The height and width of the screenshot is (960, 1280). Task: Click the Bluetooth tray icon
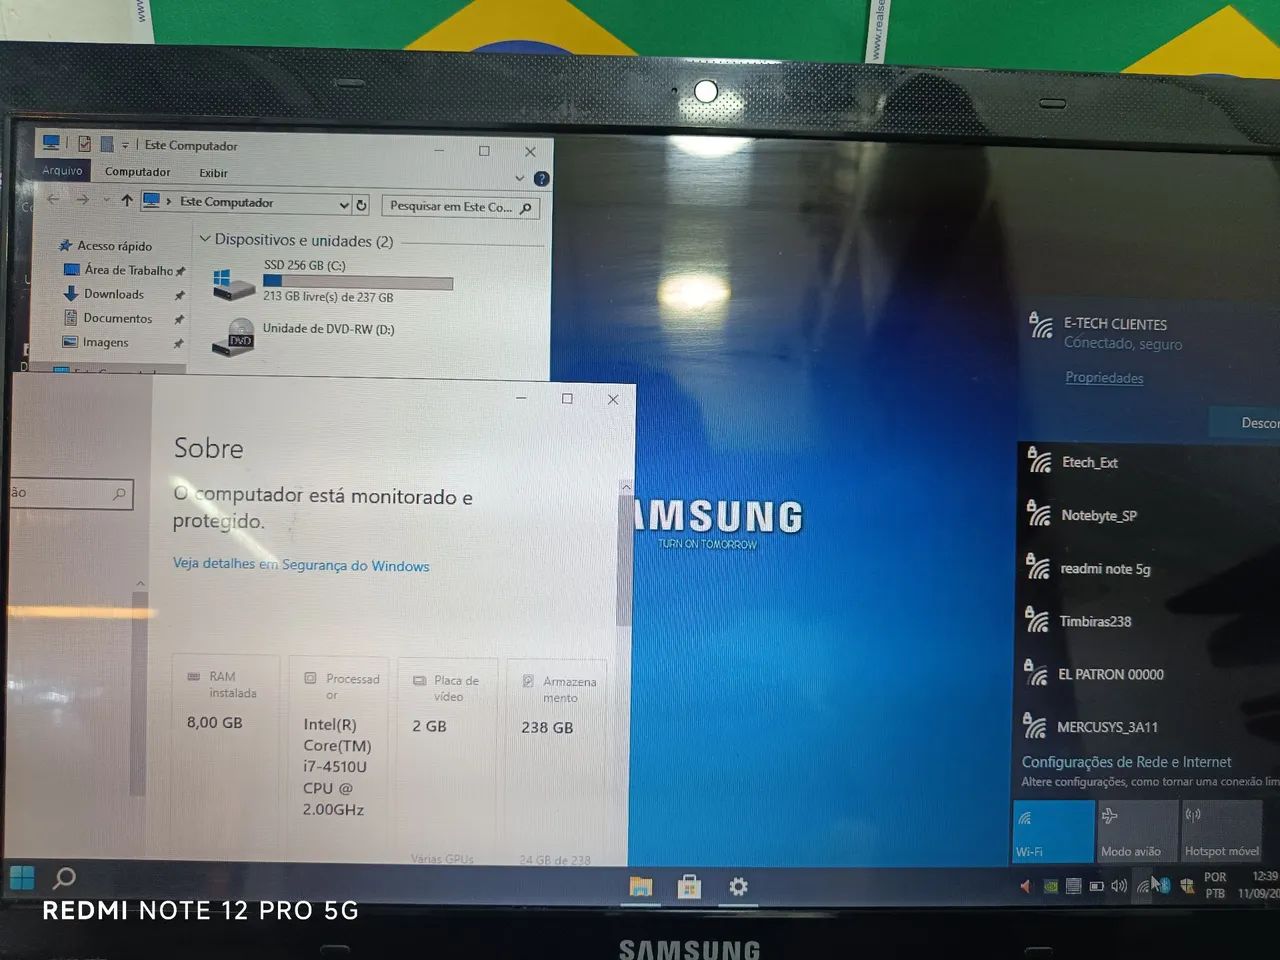[x=1165, y=885]
